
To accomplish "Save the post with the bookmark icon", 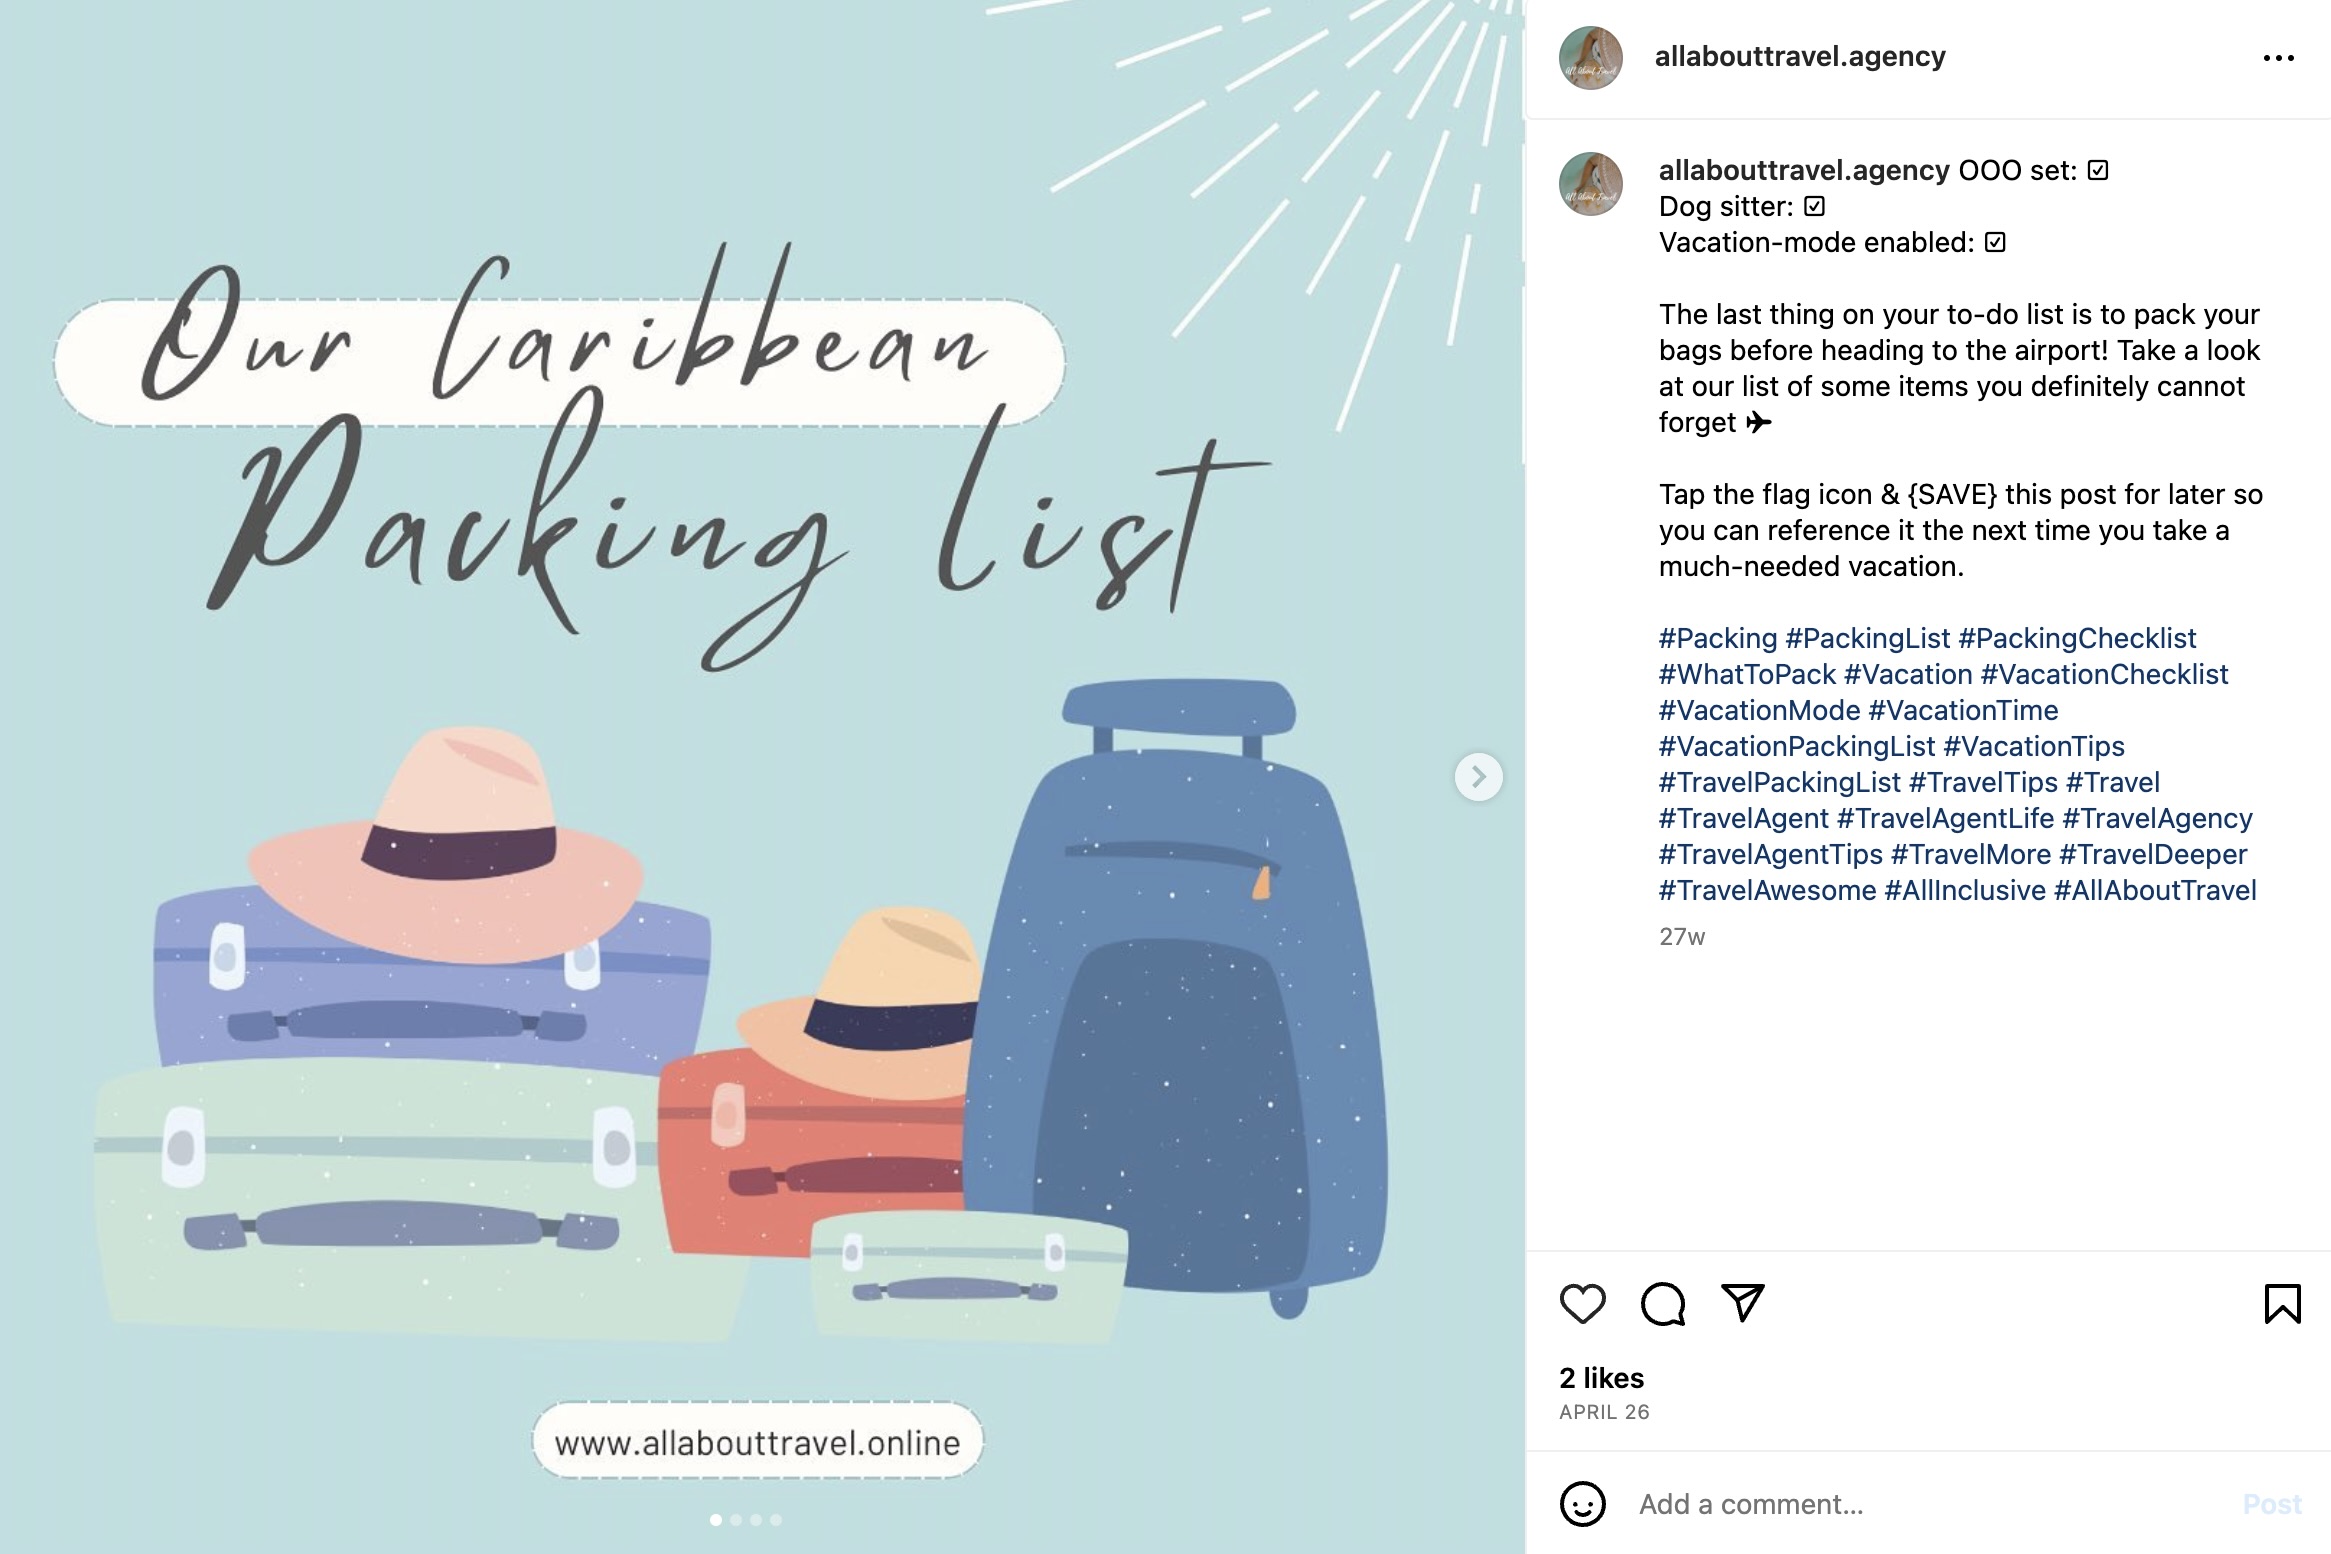I will [2282, 1304].
